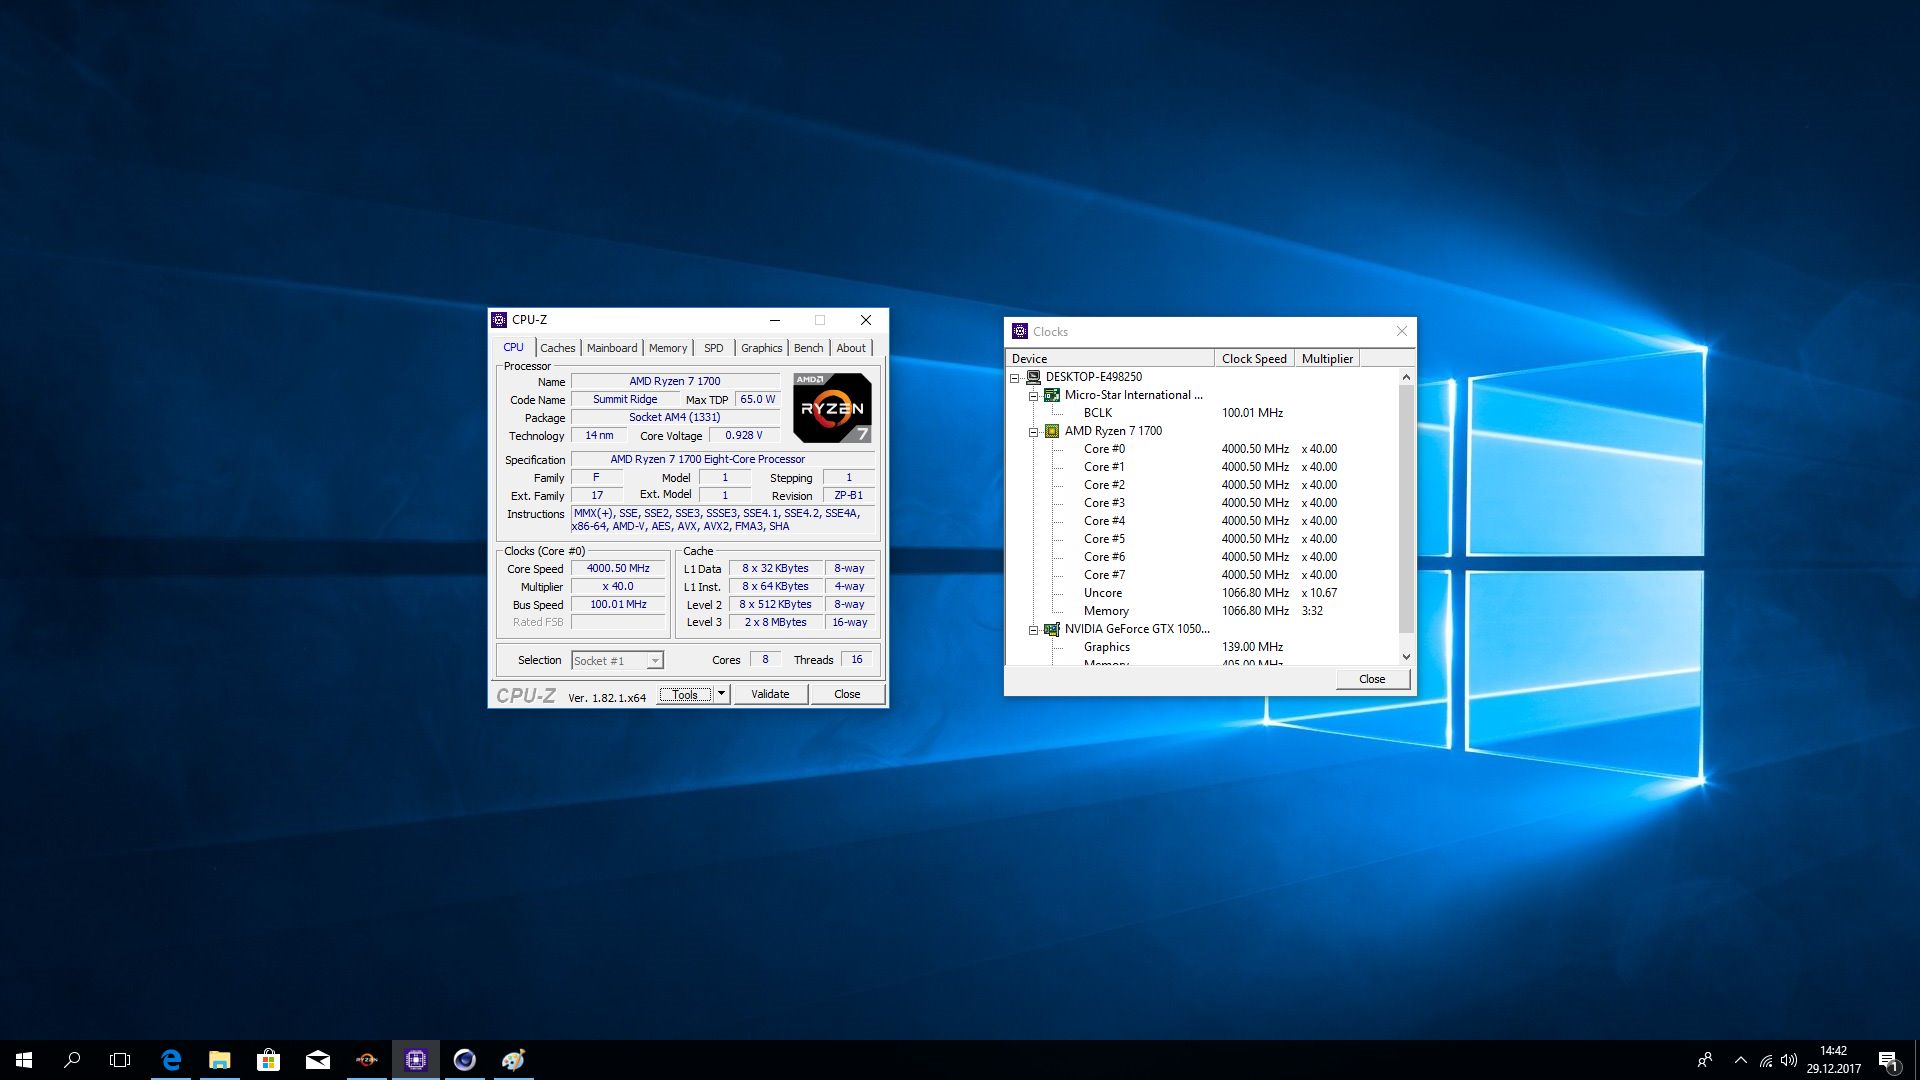1920x1080 pixels.
Task: Click the volume speaker tray icon
Action: point(1789,1060)
